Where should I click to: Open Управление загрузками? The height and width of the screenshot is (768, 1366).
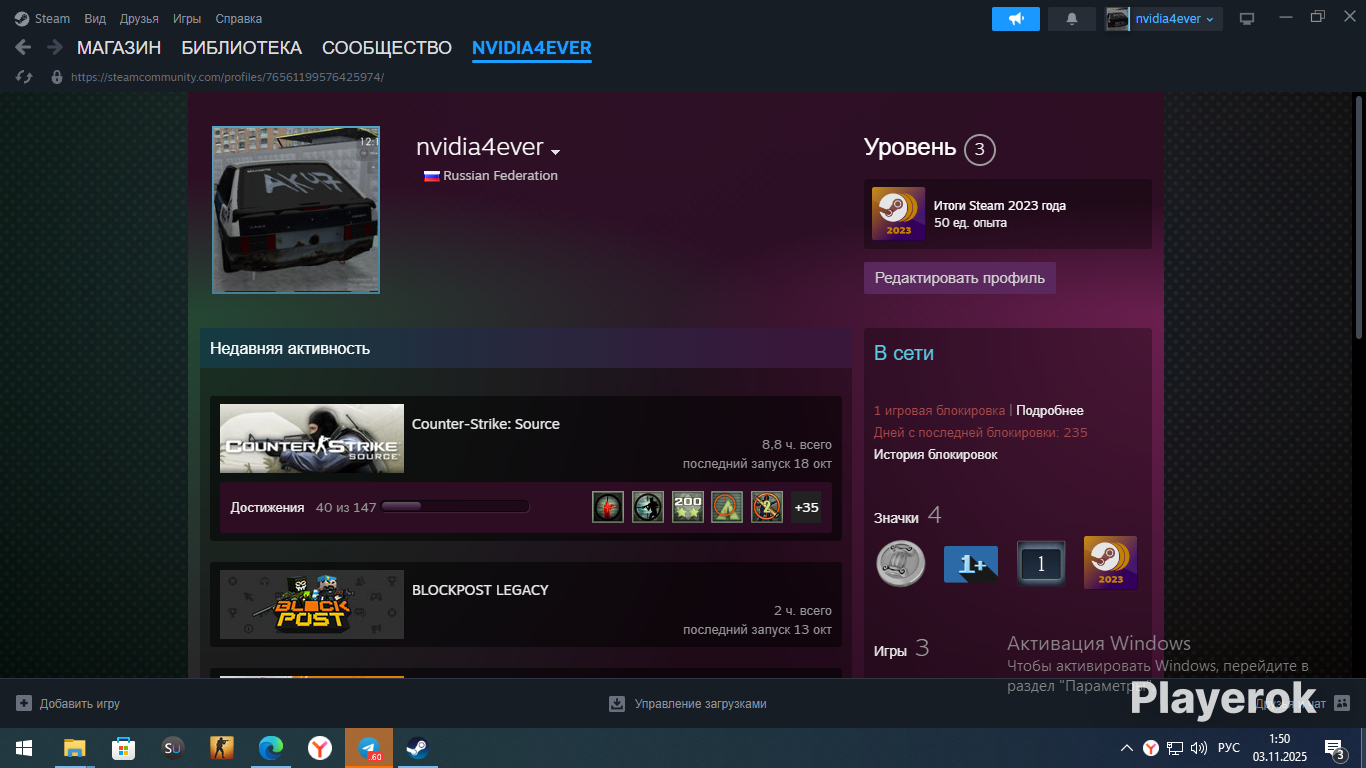pos(688,704)
